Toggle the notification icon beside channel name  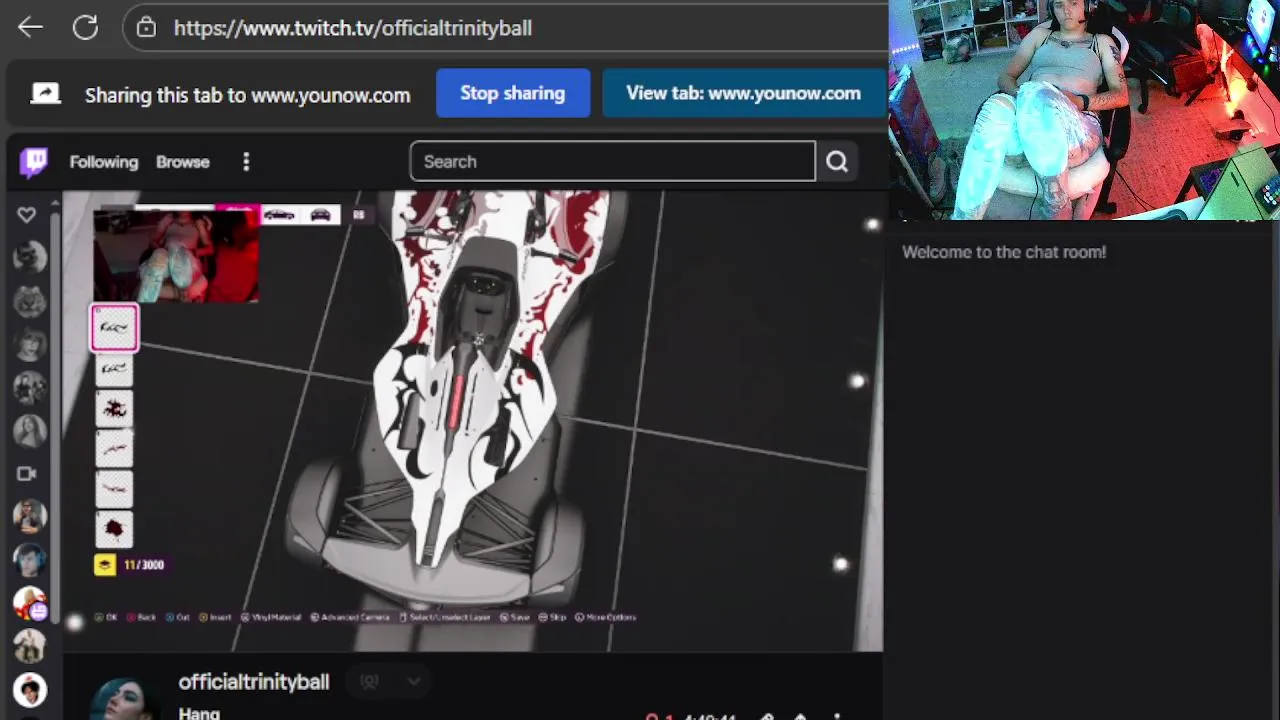369,682
